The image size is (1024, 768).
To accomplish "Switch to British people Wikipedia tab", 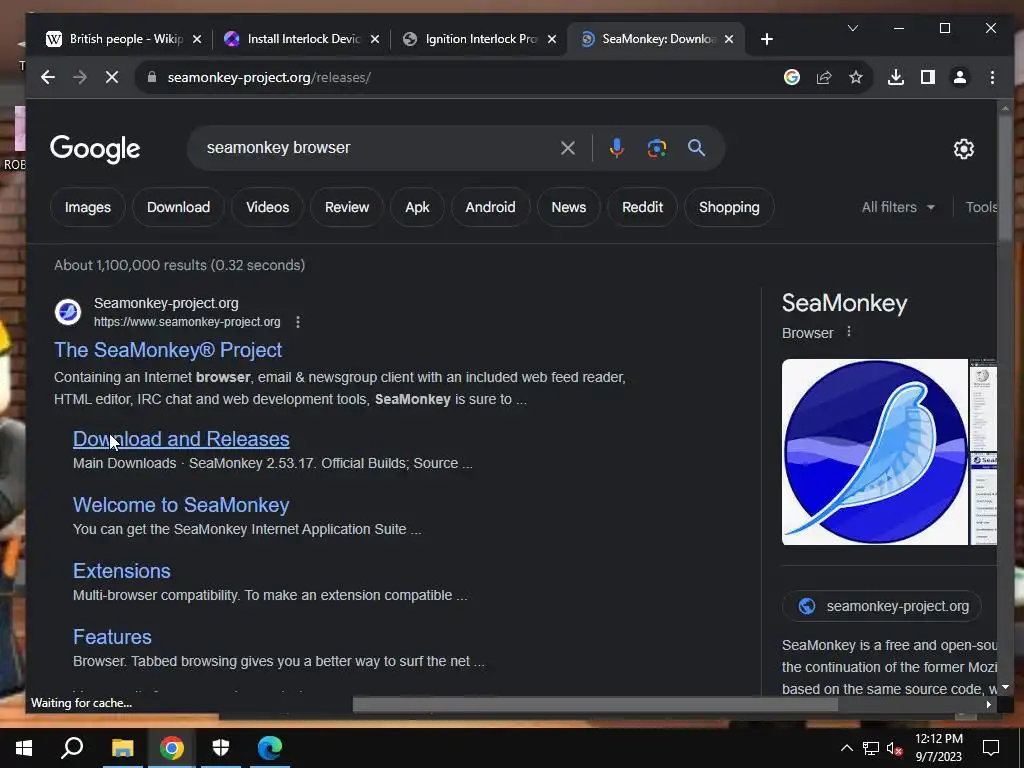I will (116, 39).
